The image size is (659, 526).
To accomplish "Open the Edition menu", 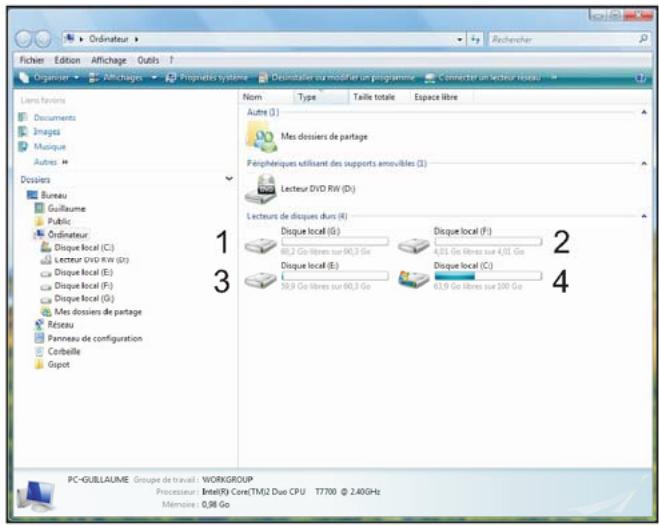I will (67, 60).
